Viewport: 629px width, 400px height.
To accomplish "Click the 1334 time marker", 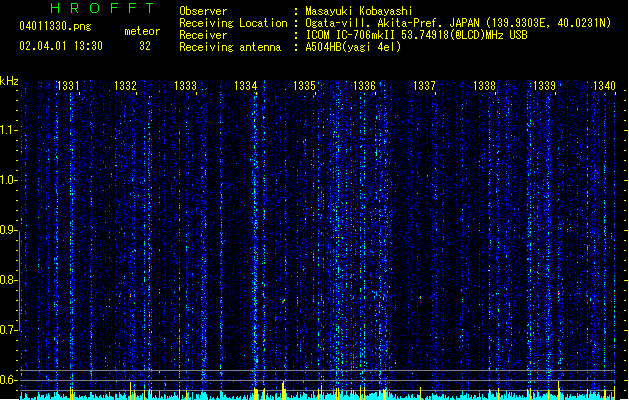I will coord(246,86).
